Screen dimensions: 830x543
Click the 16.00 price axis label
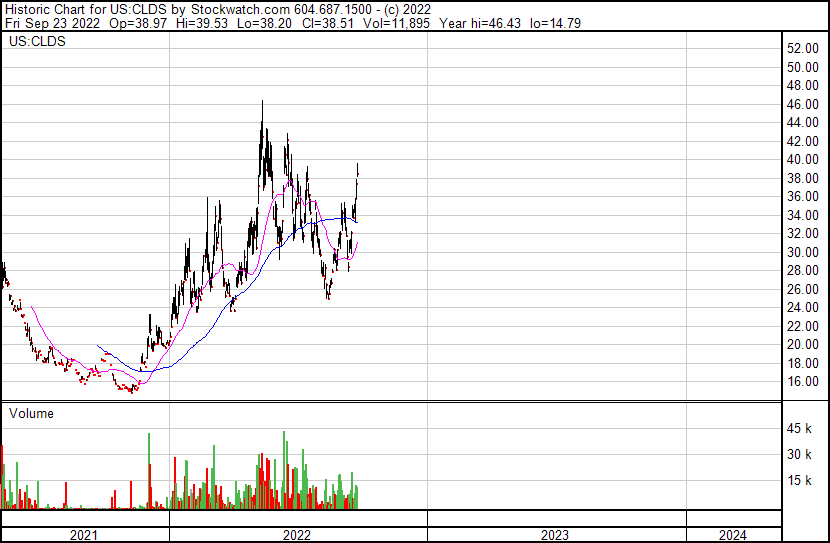click(802, 382)
